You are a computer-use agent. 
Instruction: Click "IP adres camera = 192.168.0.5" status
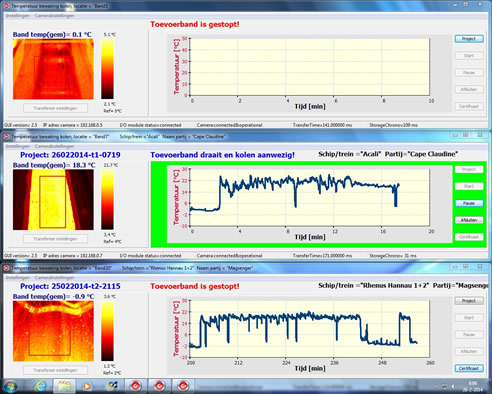tap(73, 125)
